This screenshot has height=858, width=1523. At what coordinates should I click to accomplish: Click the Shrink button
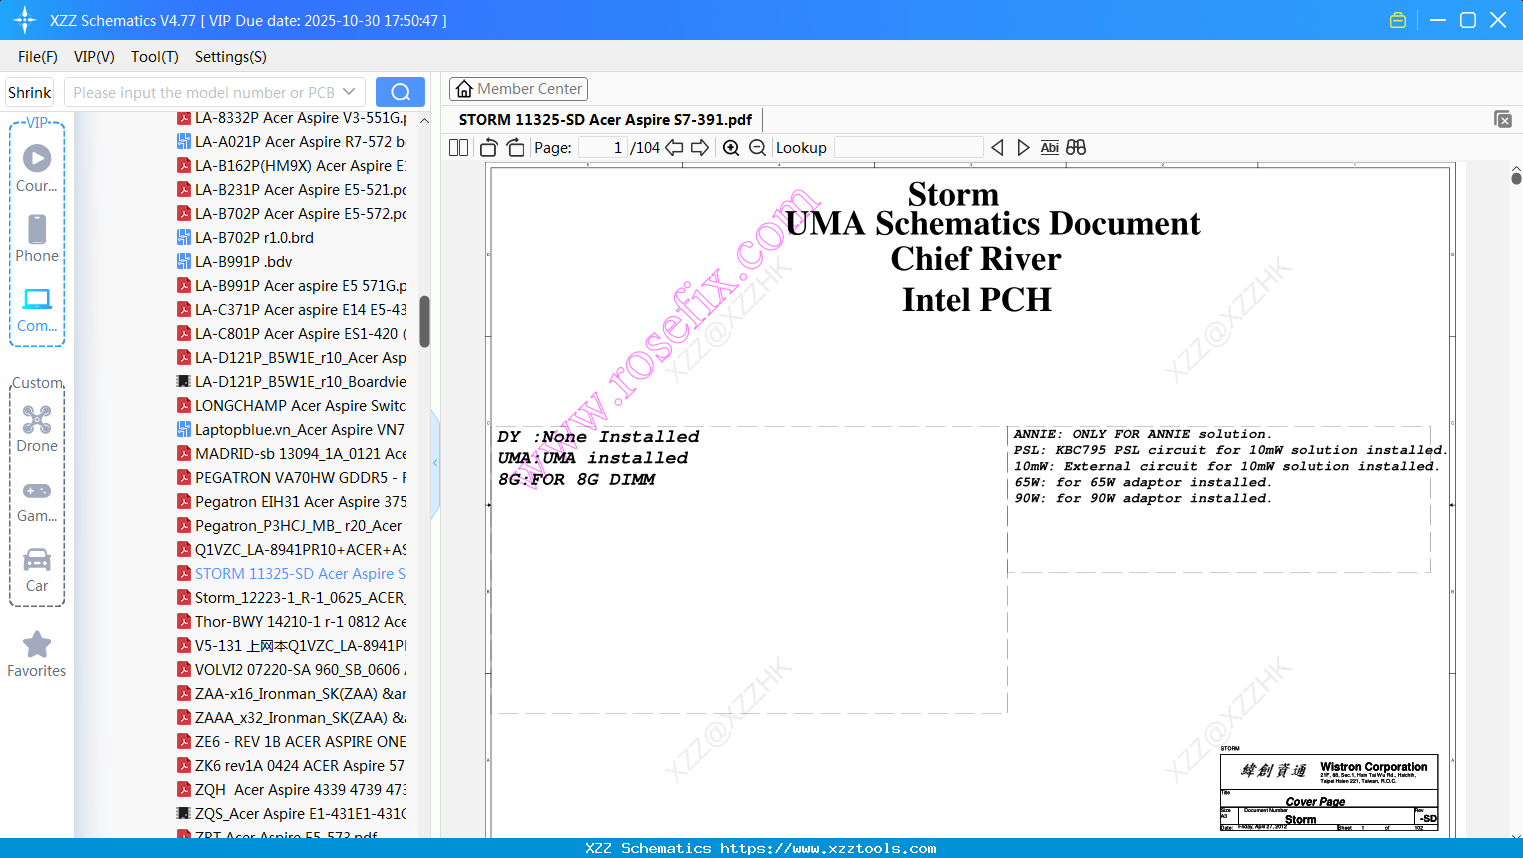pos(29,92)
